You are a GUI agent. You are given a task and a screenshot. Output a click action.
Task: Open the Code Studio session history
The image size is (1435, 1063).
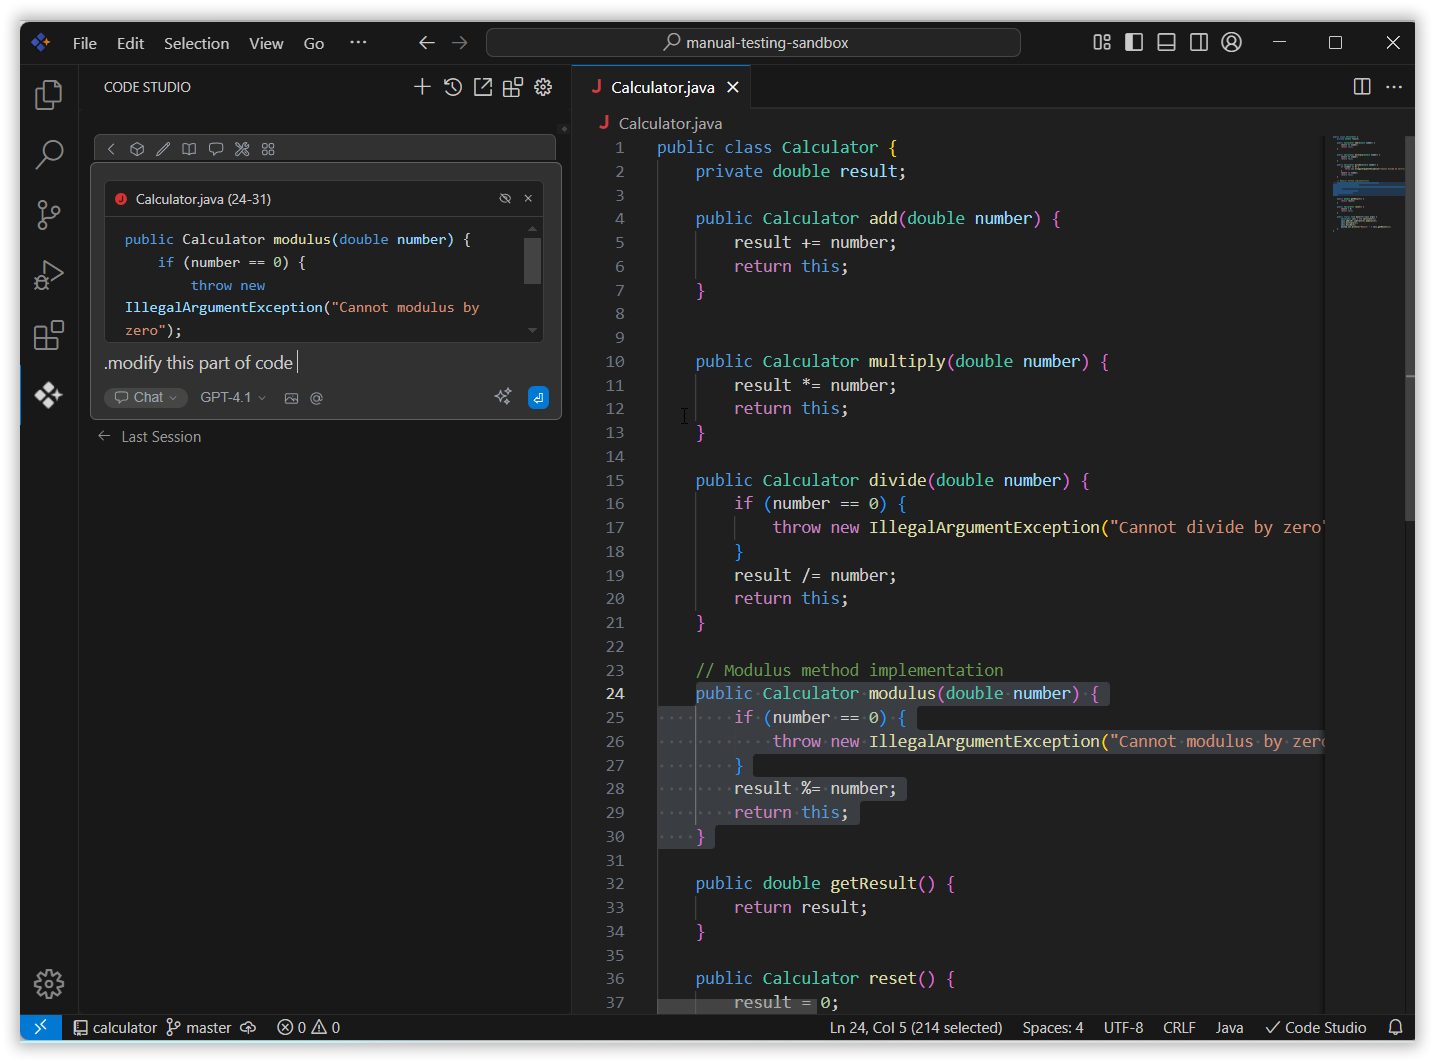(453, 87)
